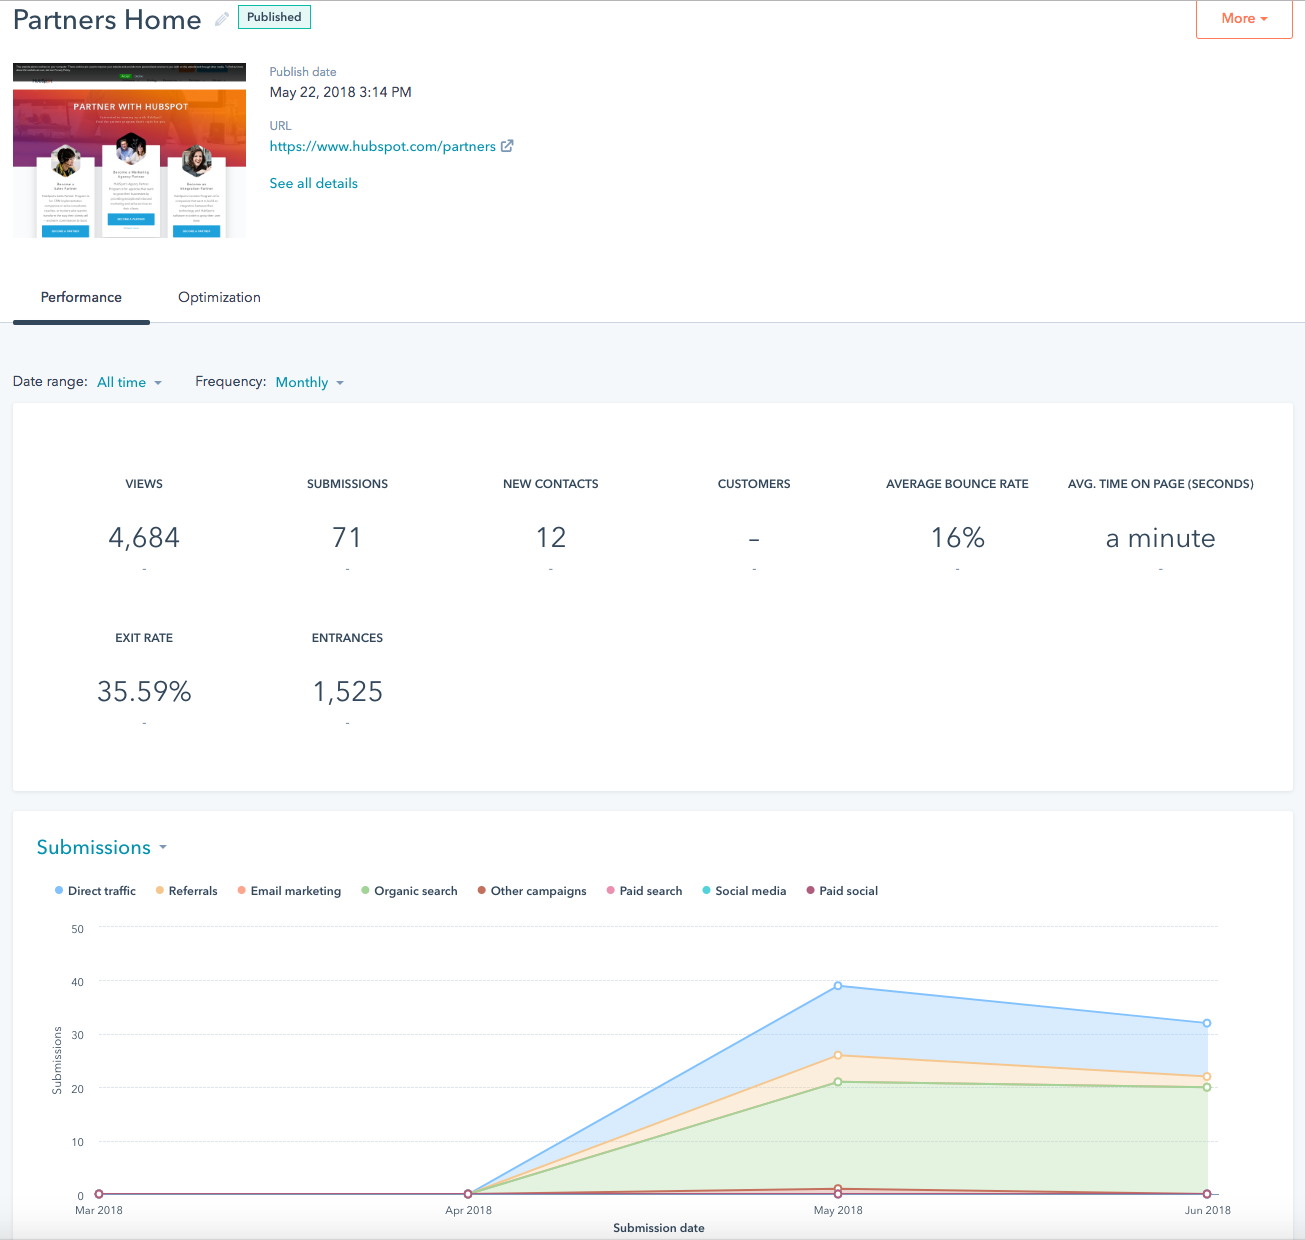
Task: Toggle Paid social legend series
Action: click(x=842, y=891)
